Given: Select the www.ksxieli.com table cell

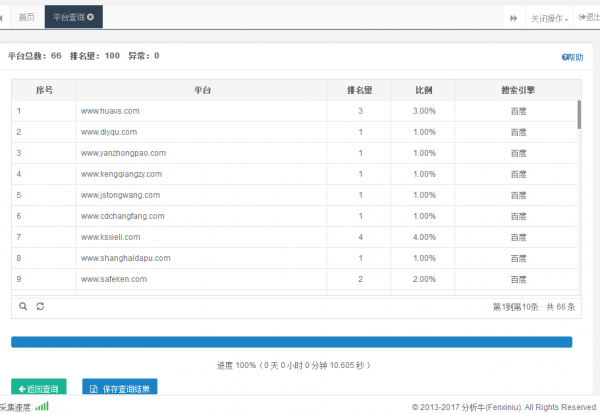Looking at the screenshot, I should coord(110,237).
